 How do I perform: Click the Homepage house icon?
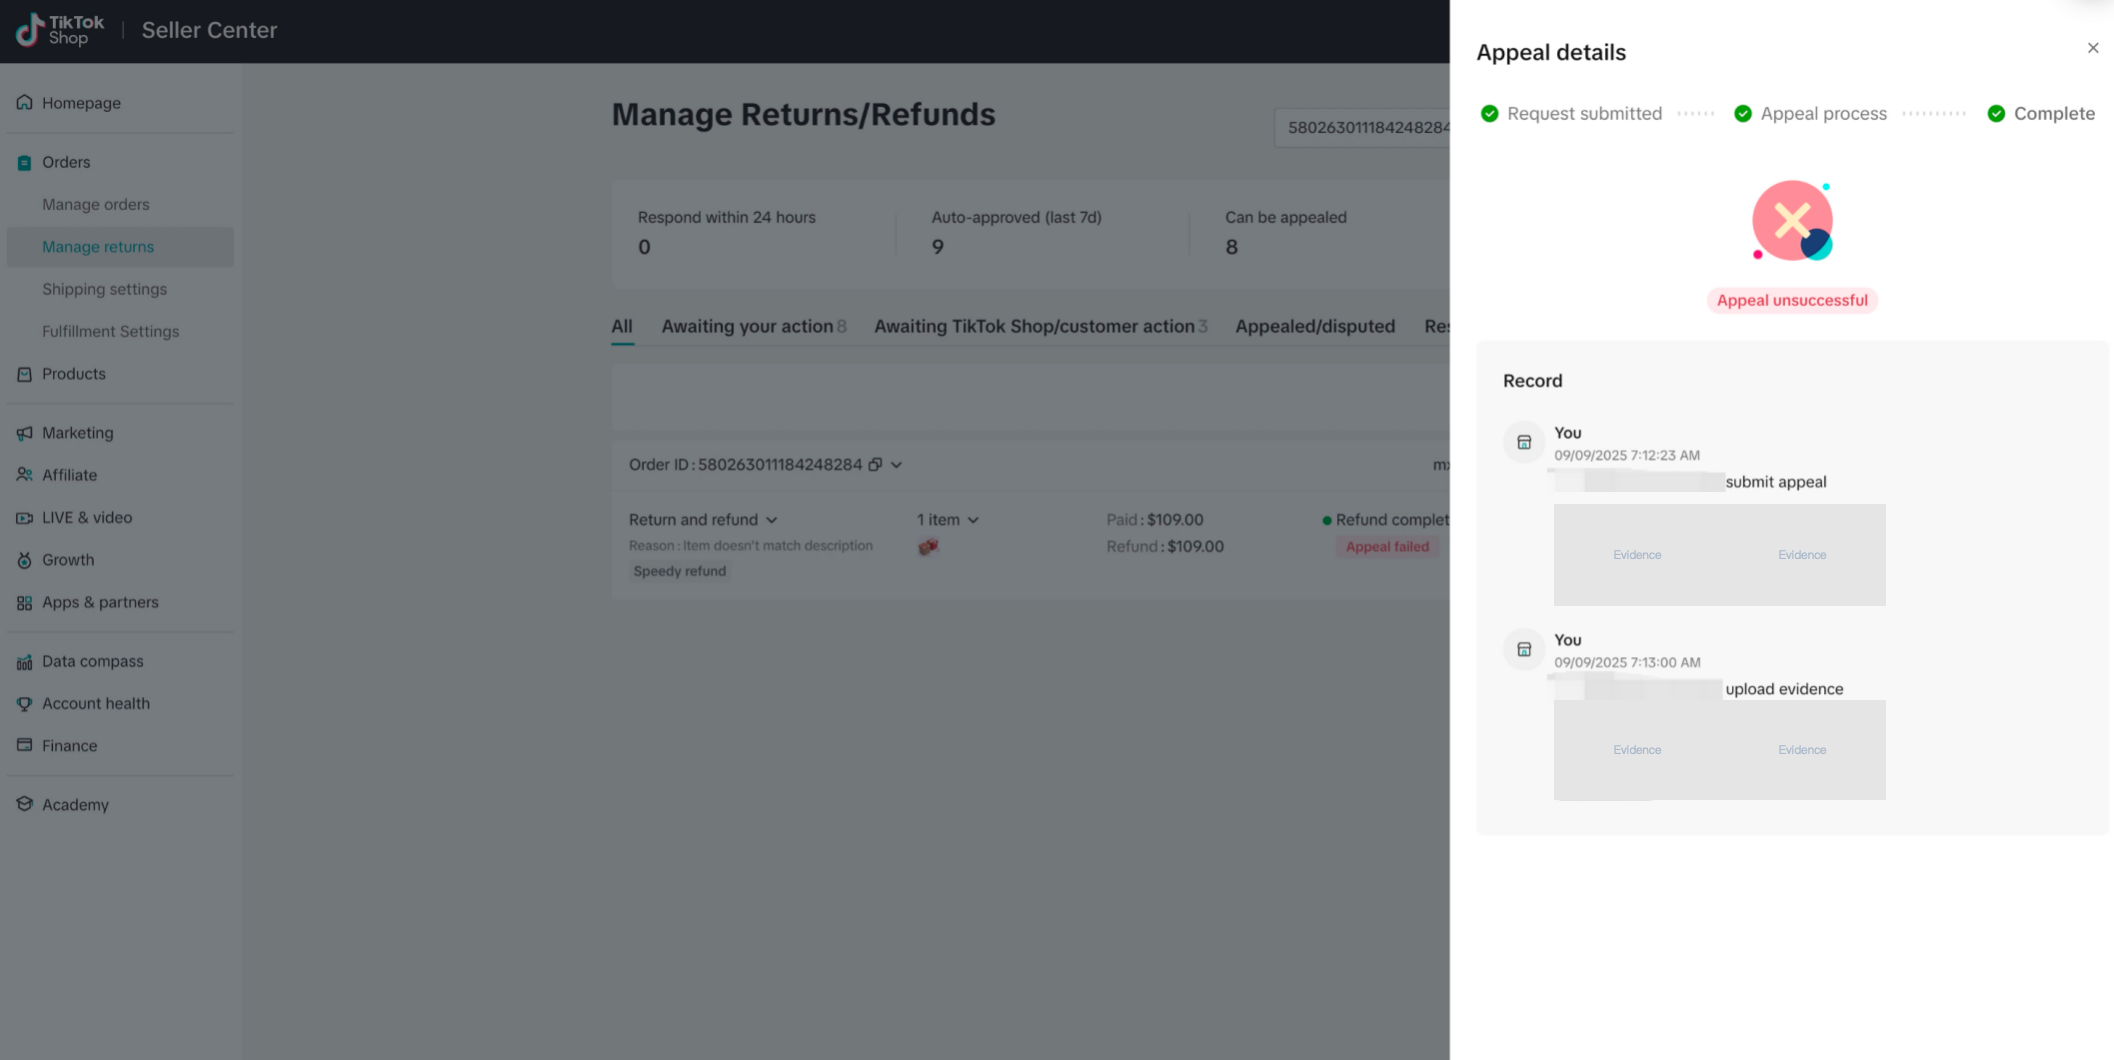[x=24, y=102]
